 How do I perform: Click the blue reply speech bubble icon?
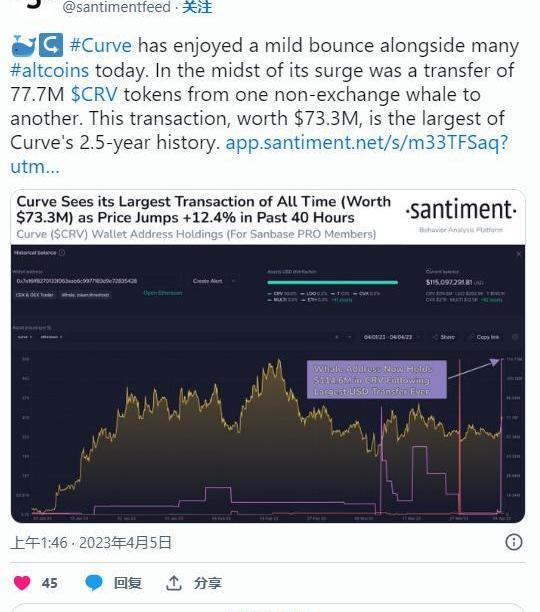[94, 582]
